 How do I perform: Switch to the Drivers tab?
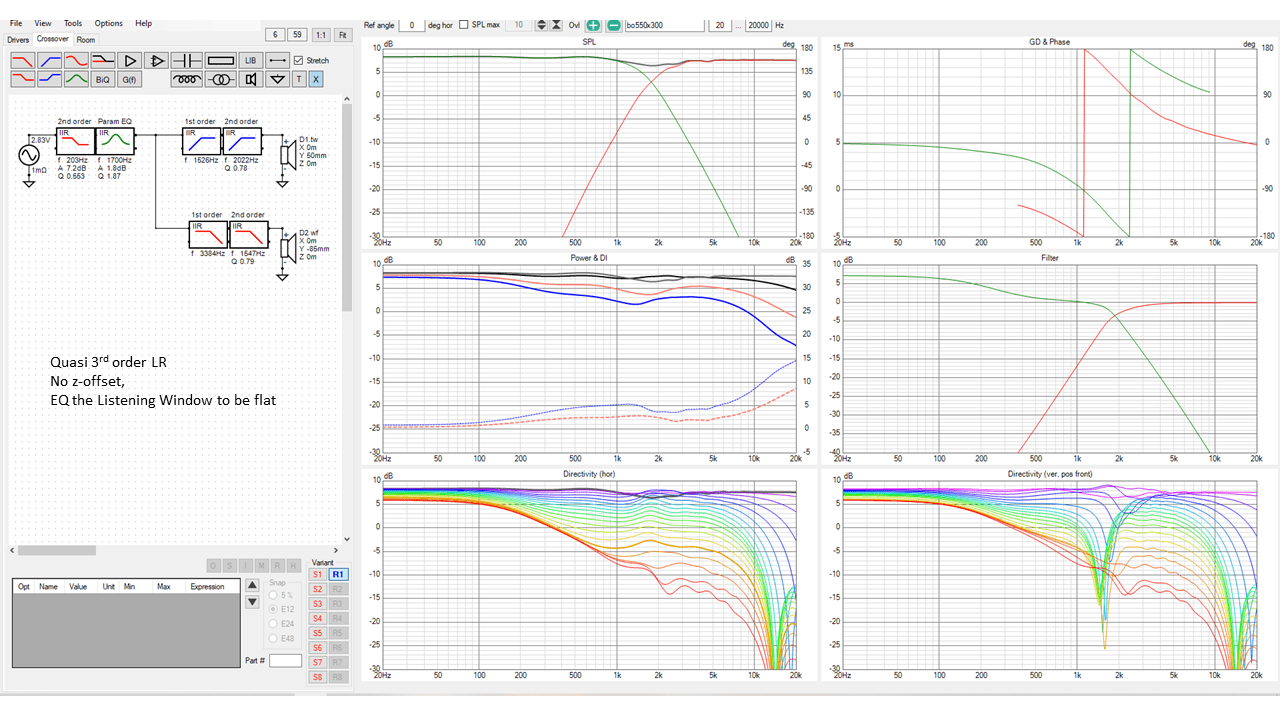[18, 40]
